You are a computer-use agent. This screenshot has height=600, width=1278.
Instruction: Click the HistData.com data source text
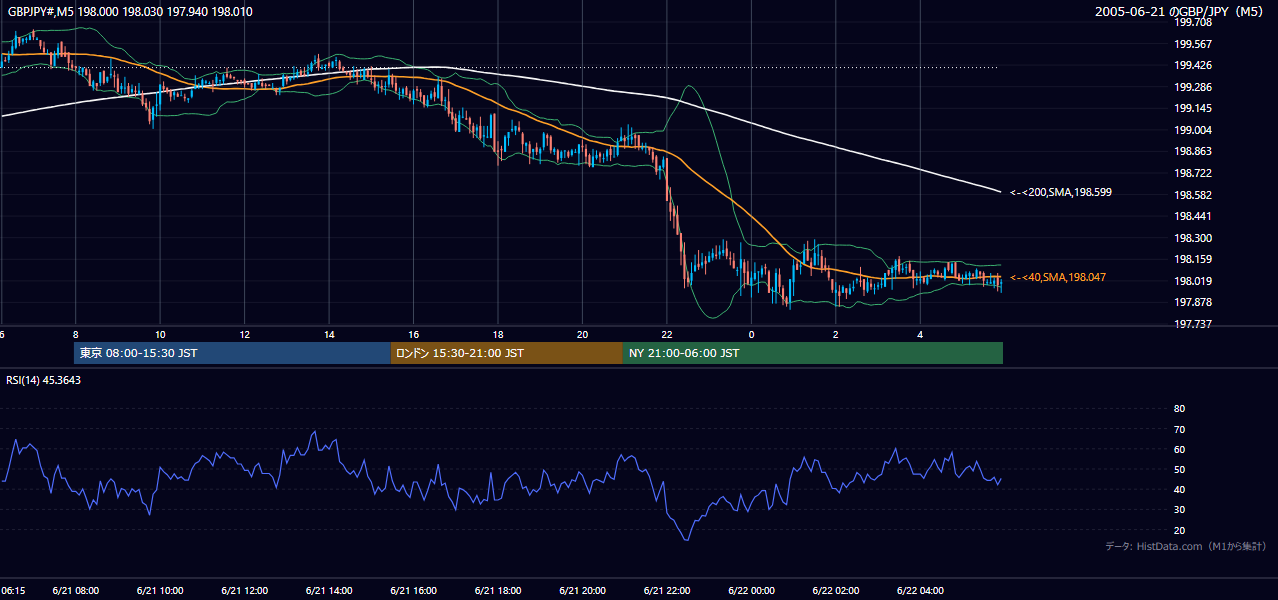[x=1186, y=546]
